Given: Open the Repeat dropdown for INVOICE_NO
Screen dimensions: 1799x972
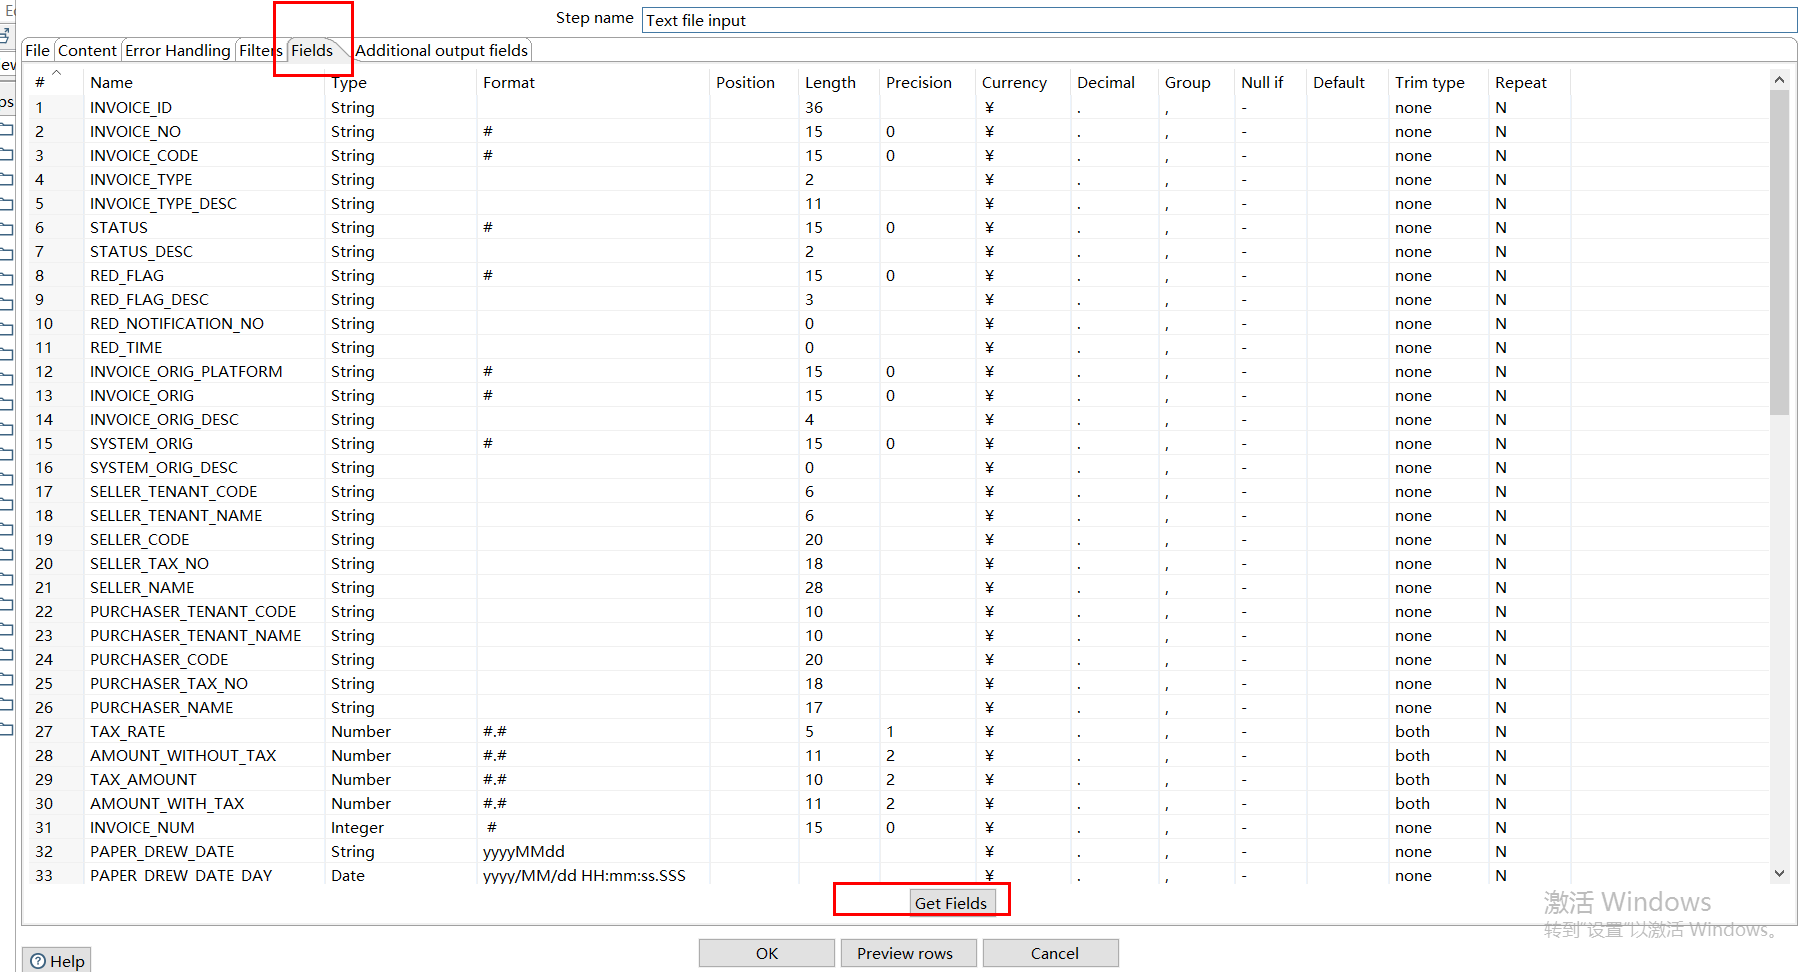Looking at the screenshot, I should tap(1528, 131).
